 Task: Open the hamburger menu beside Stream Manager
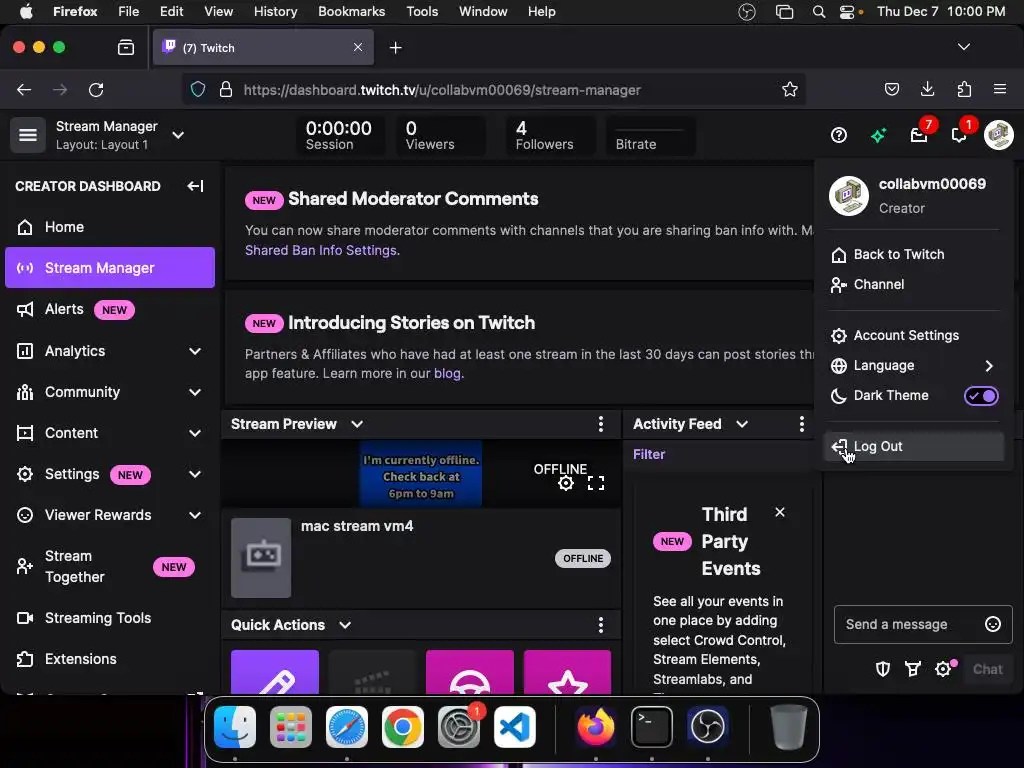(x=27, y=135)
